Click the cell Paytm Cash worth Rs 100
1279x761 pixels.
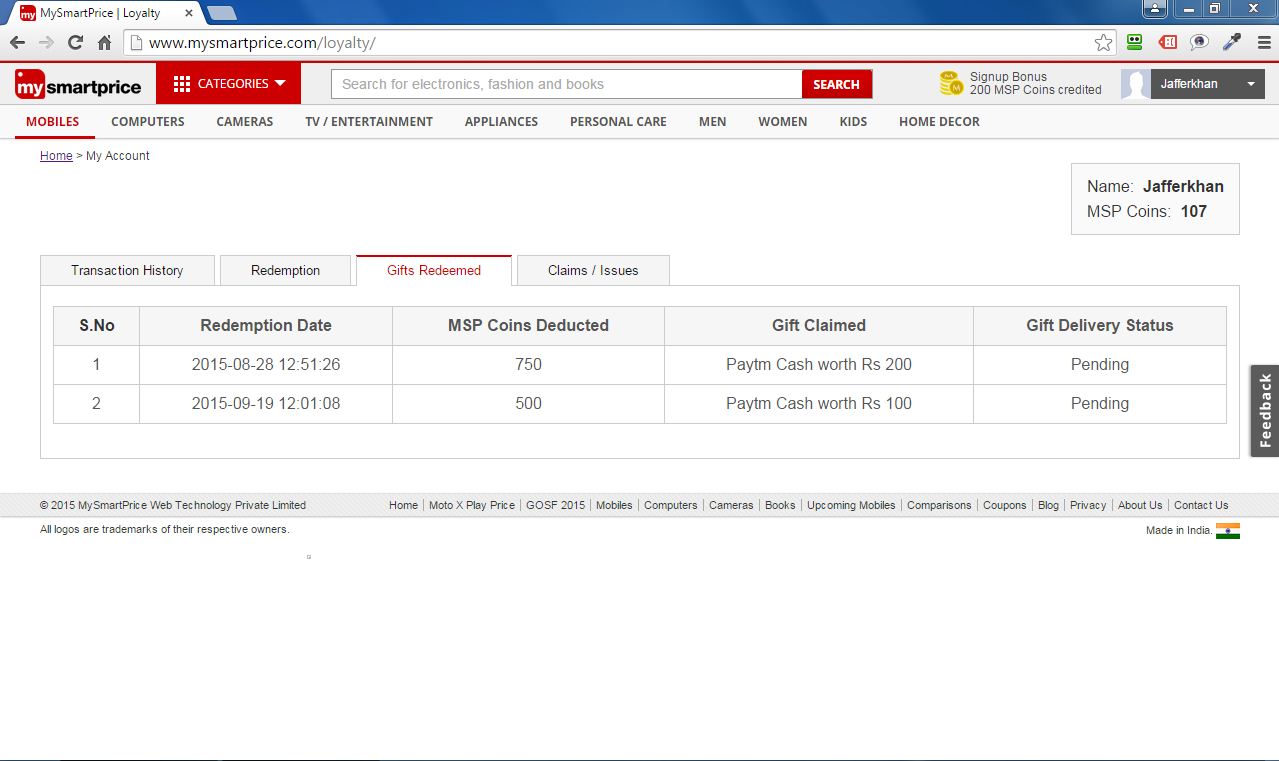(819, 403)
